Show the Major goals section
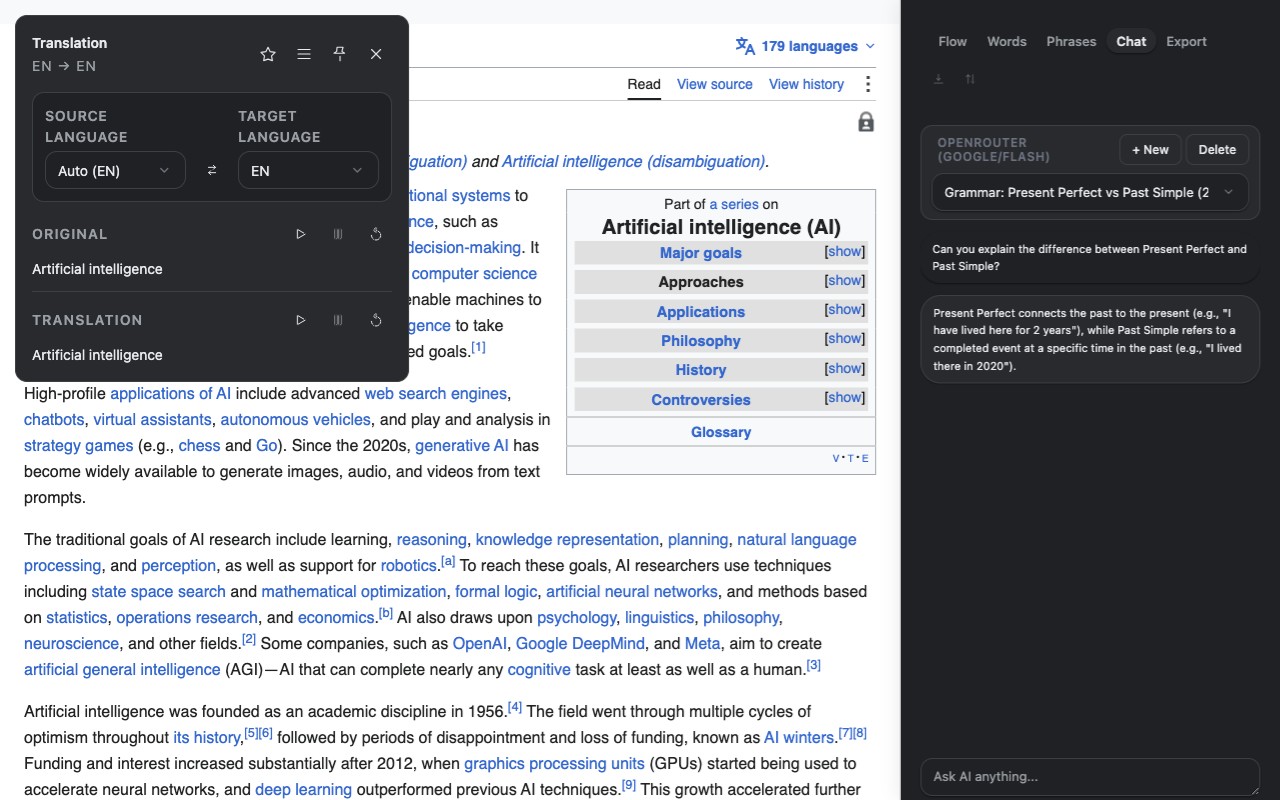Viewport: 1280px width, 800px height. [845, 252]
